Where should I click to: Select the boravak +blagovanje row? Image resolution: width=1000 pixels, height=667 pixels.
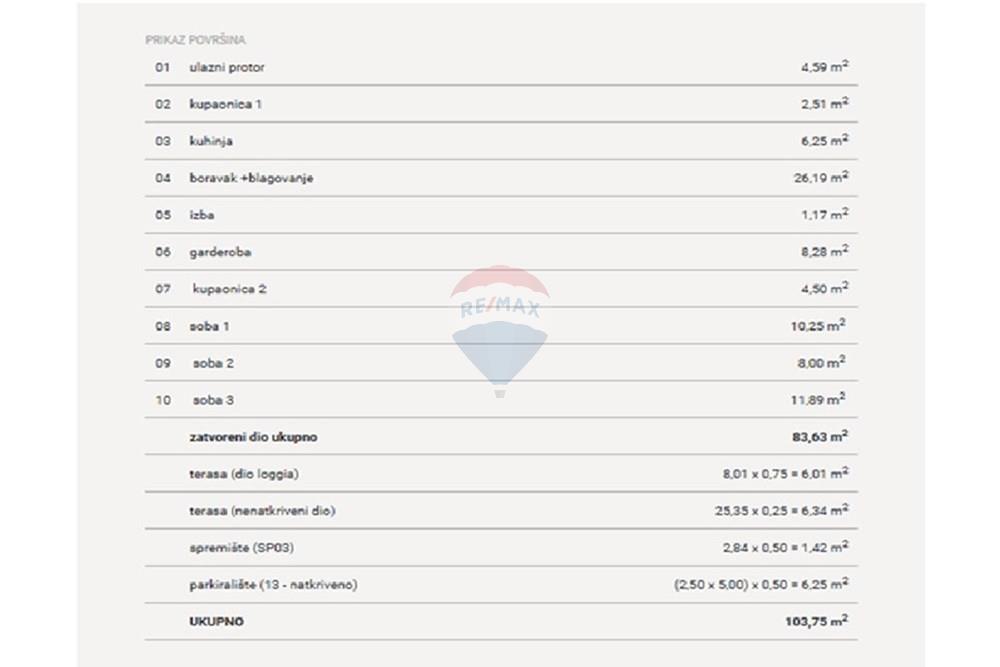coord(501,178)
